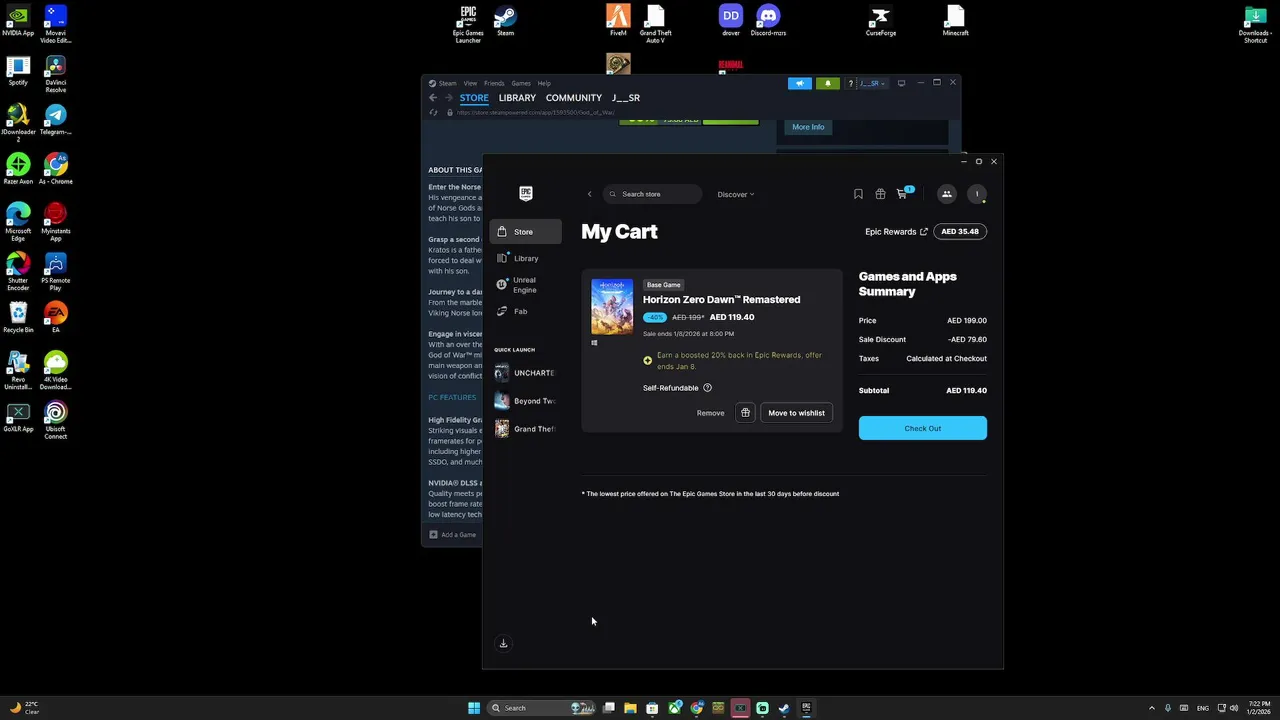Open the Steam menu in menu bar
Screen dimensions: 1280x720
(x=447, y=83)
